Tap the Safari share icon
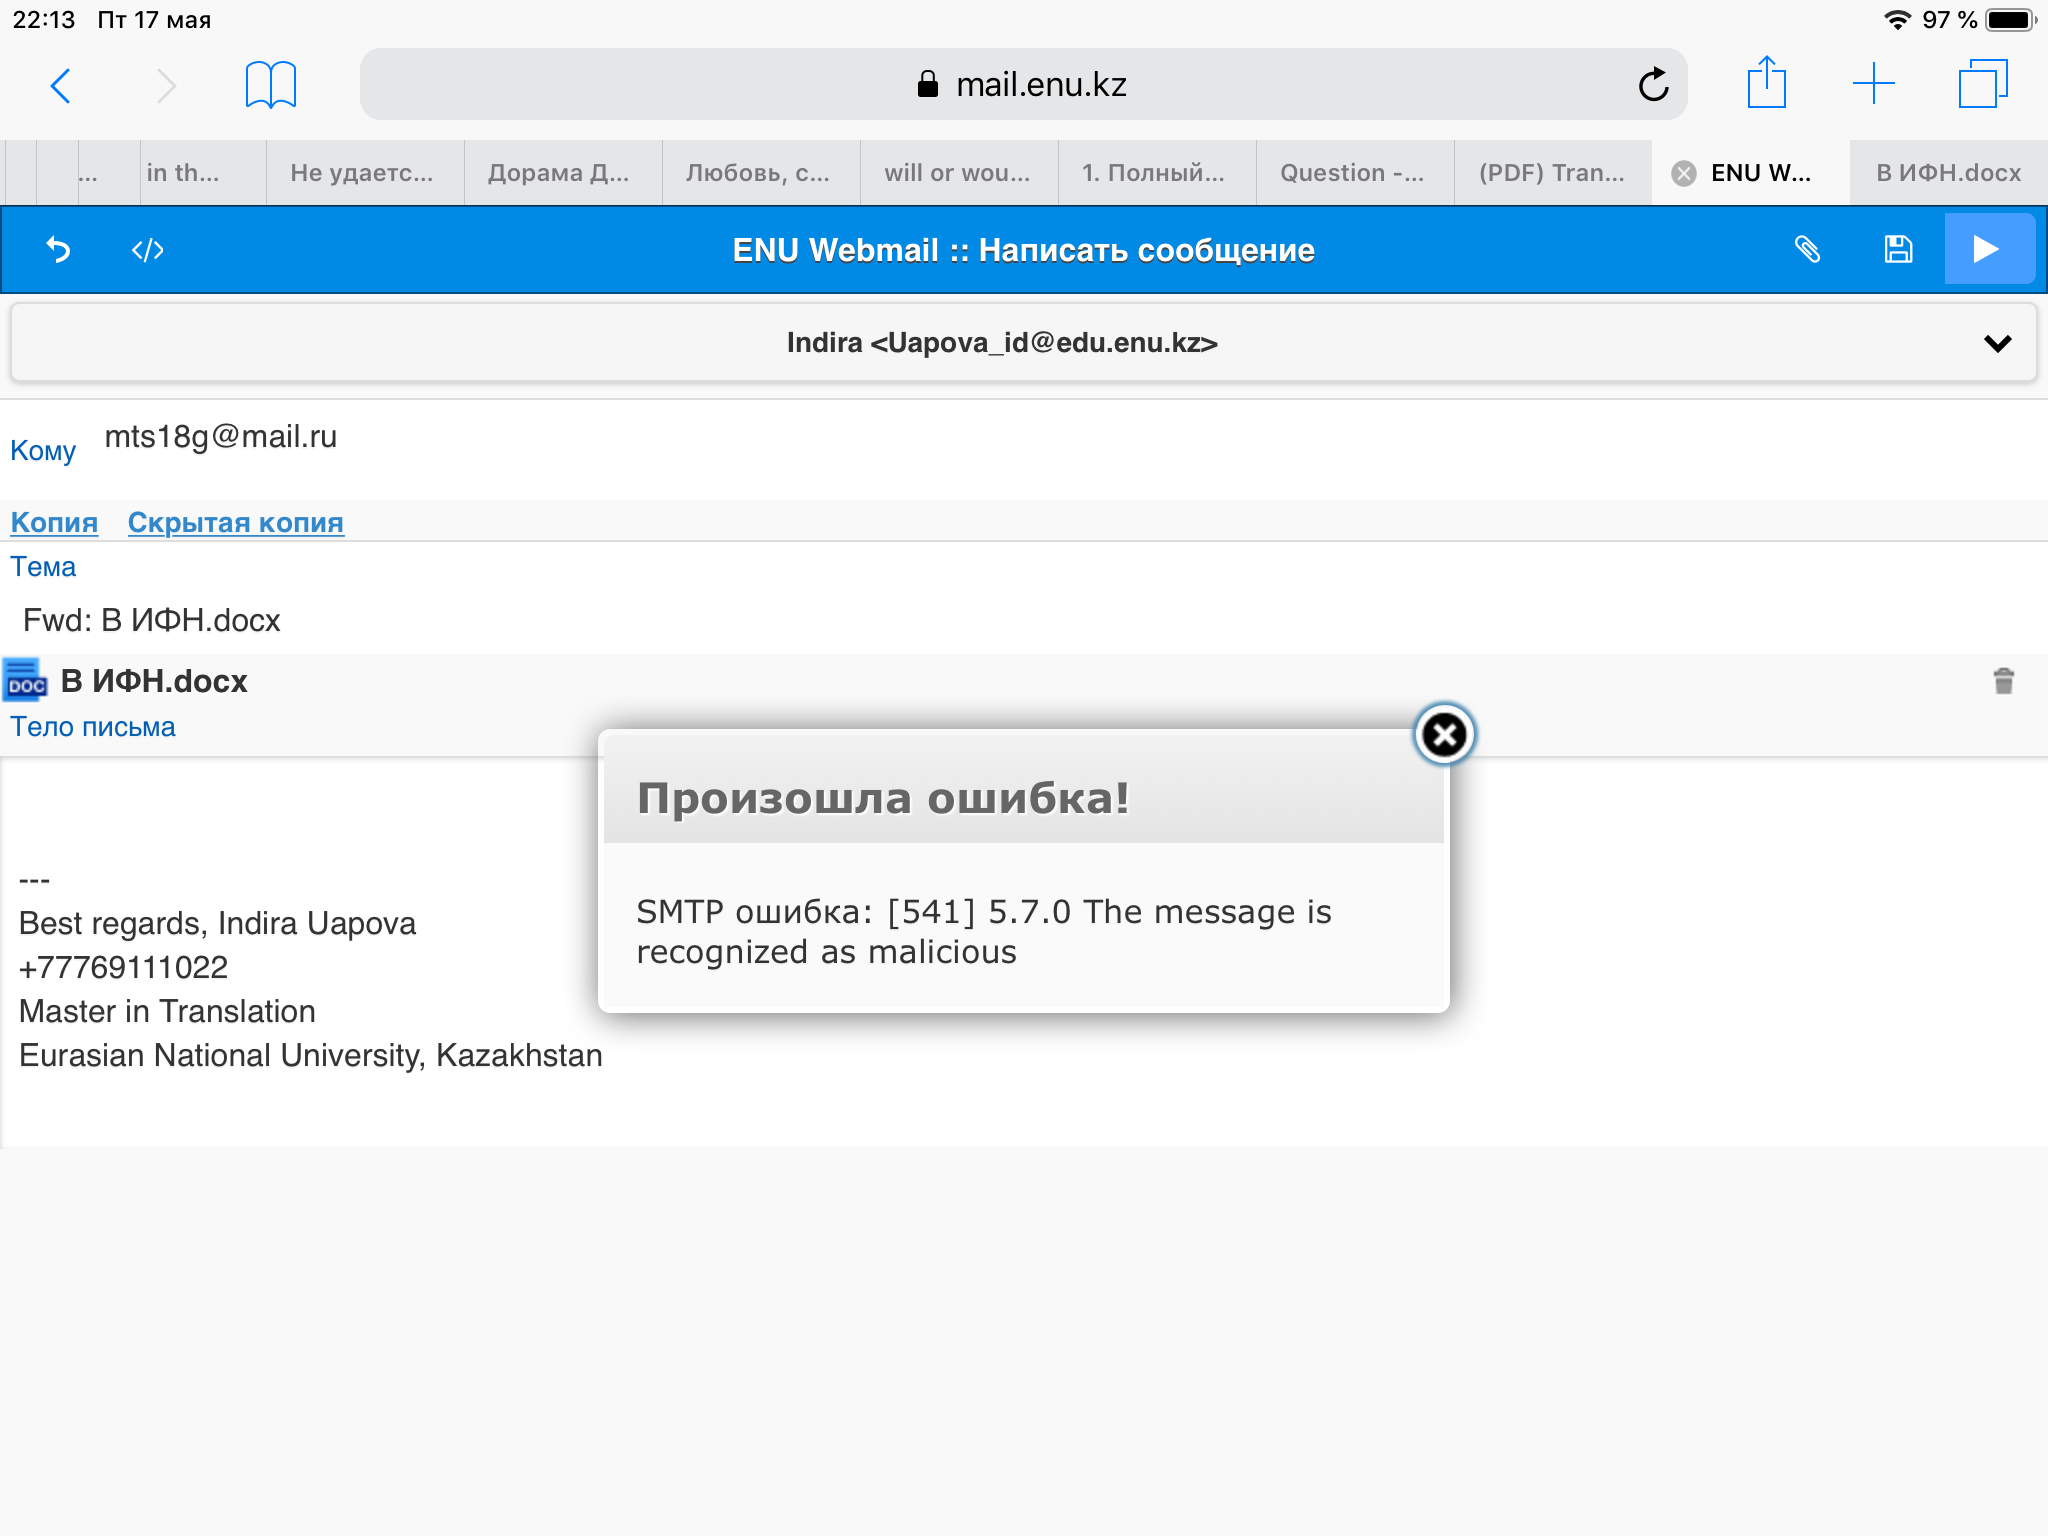Viewport: 2048px width, 1536px height. 1766,83
